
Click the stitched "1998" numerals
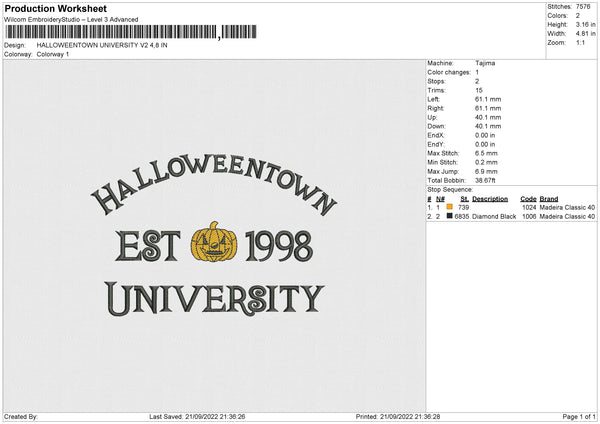pos(279,246)
